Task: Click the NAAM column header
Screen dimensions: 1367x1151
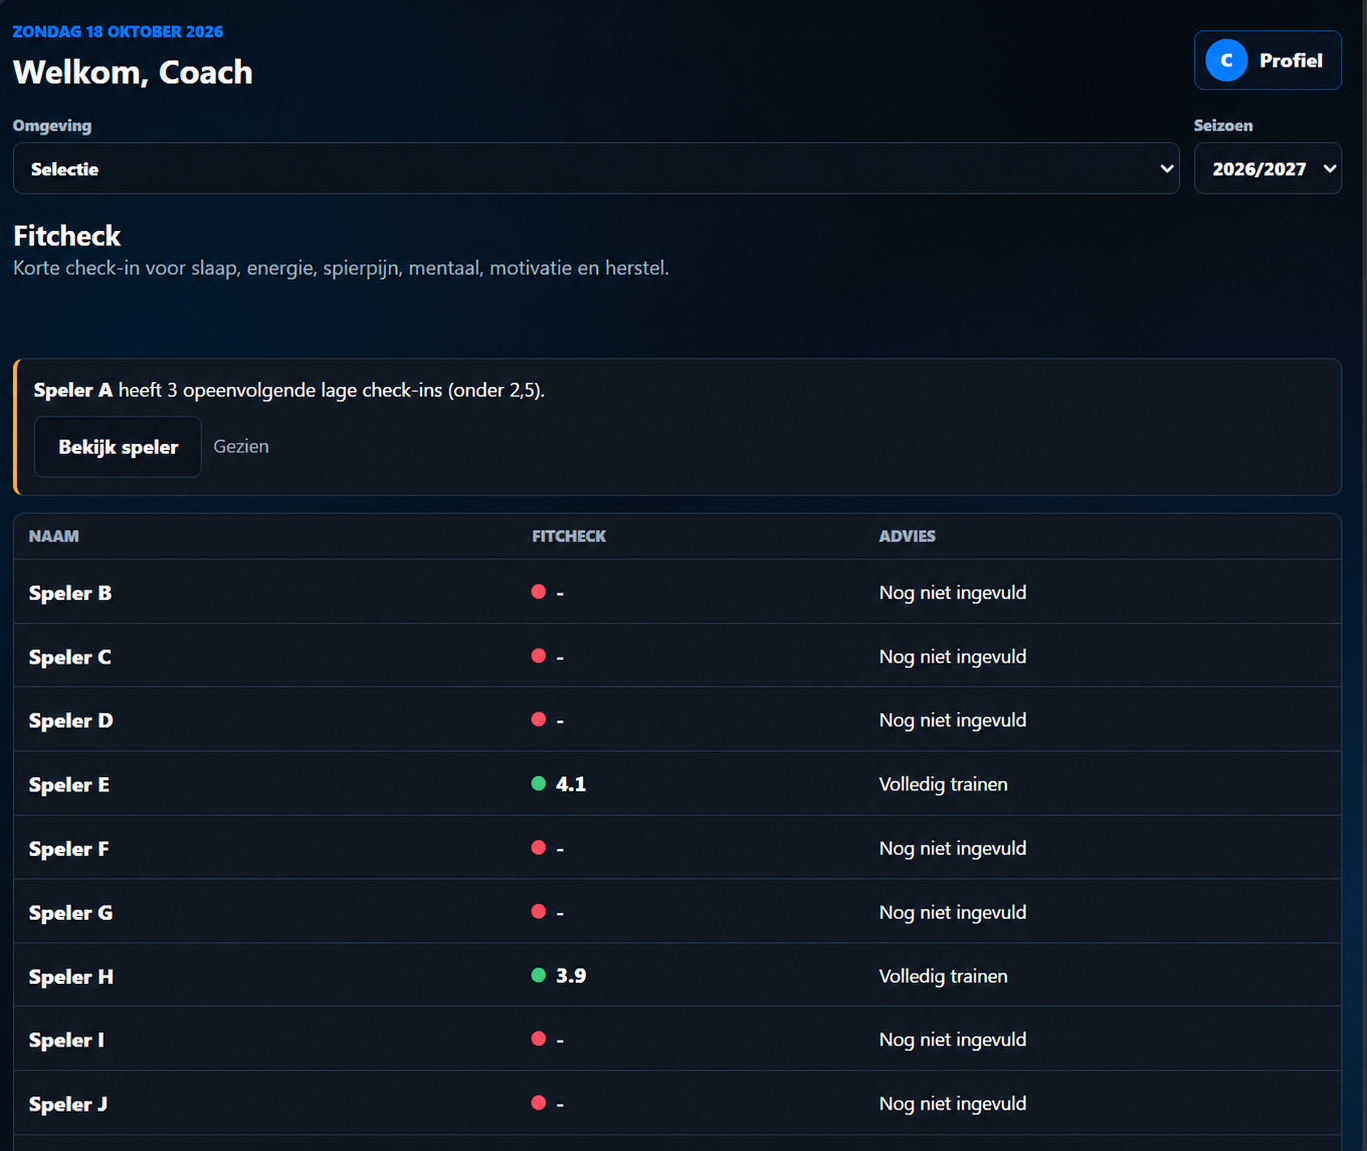Action: pyautogui.click(x=54, y=536)
